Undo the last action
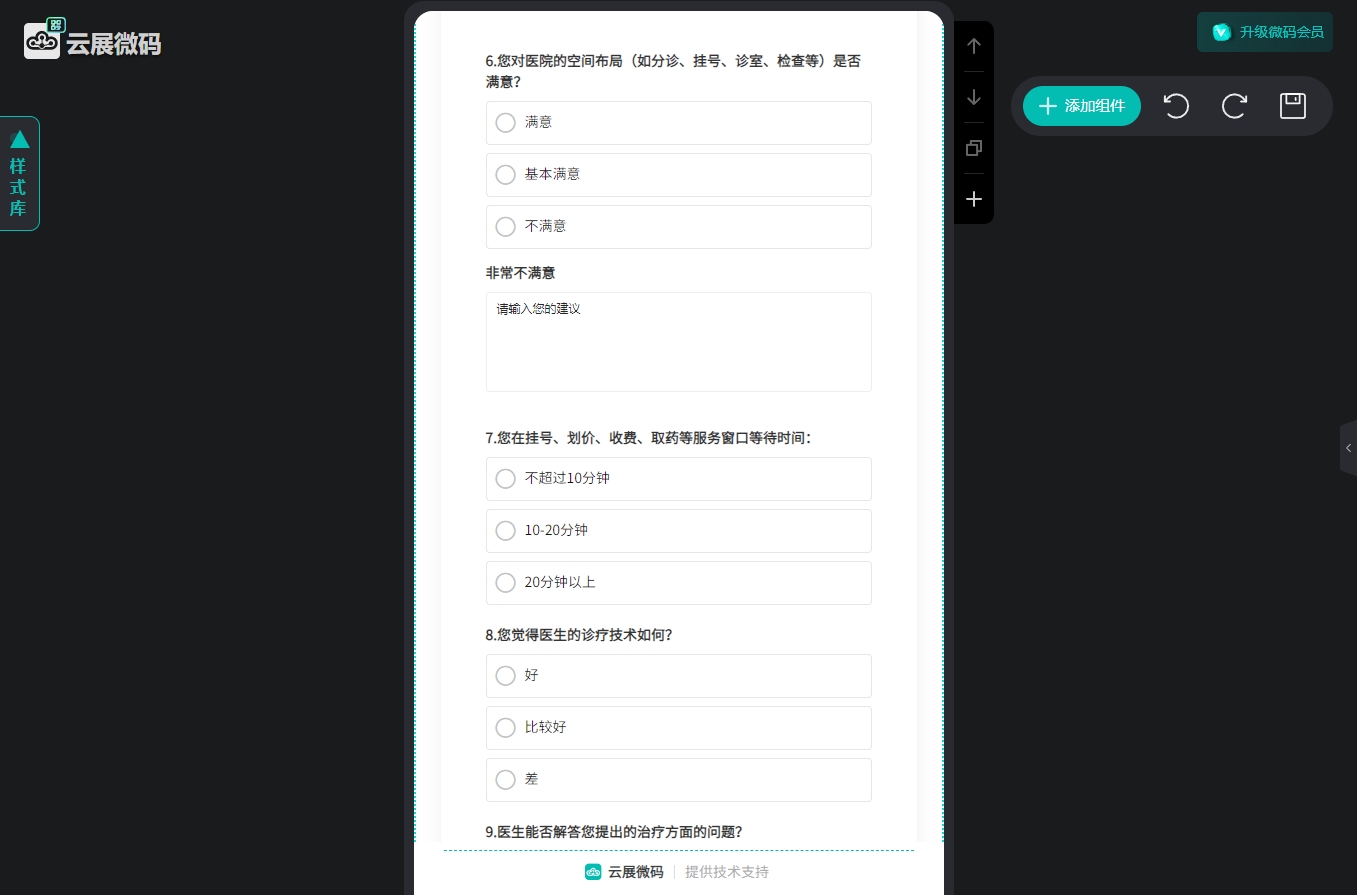The image size is (1357, 895). [1176, 106]
